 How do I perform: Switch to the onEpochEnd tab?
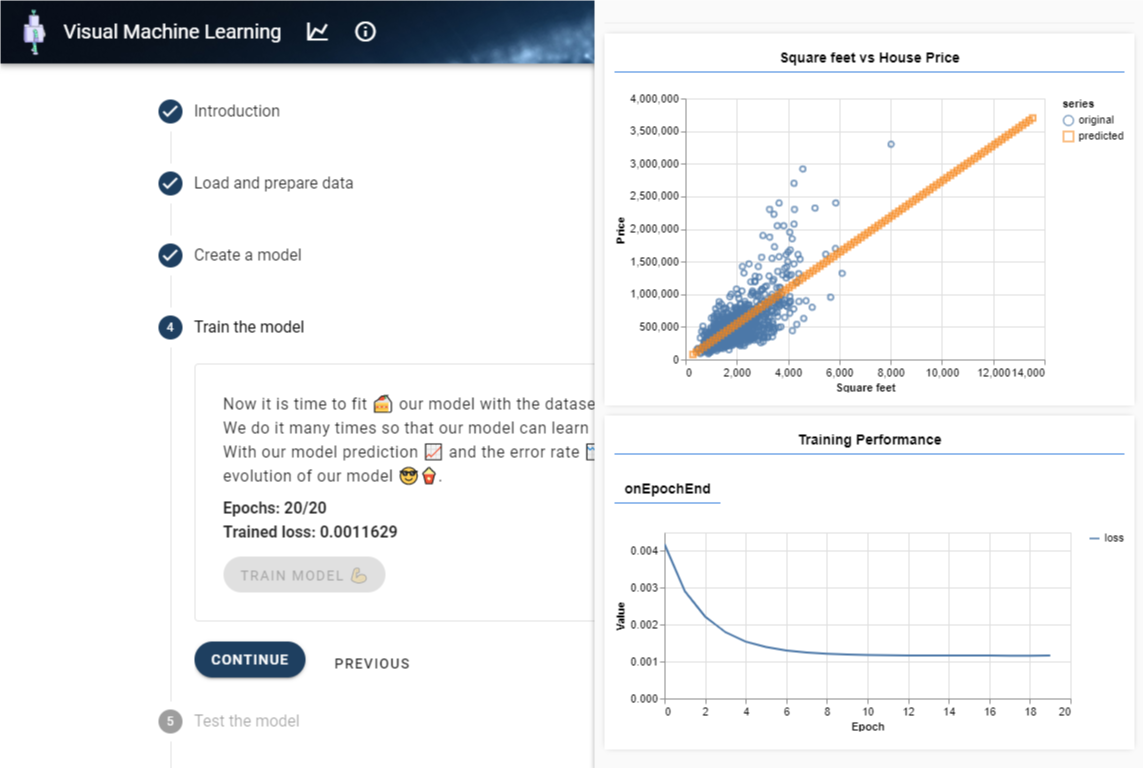click(x=666, y=488)
